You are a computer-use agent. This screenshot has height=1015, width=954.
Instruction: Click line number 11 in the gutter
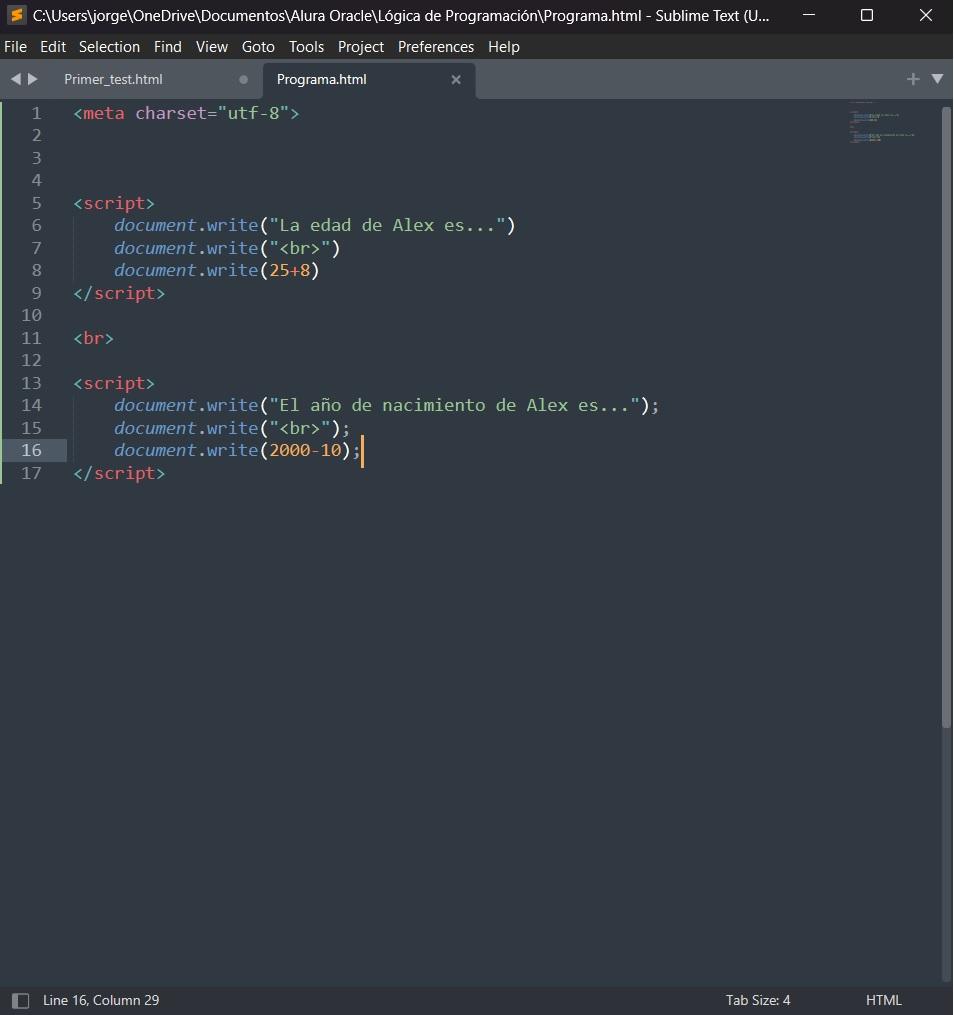click(32, 338)
